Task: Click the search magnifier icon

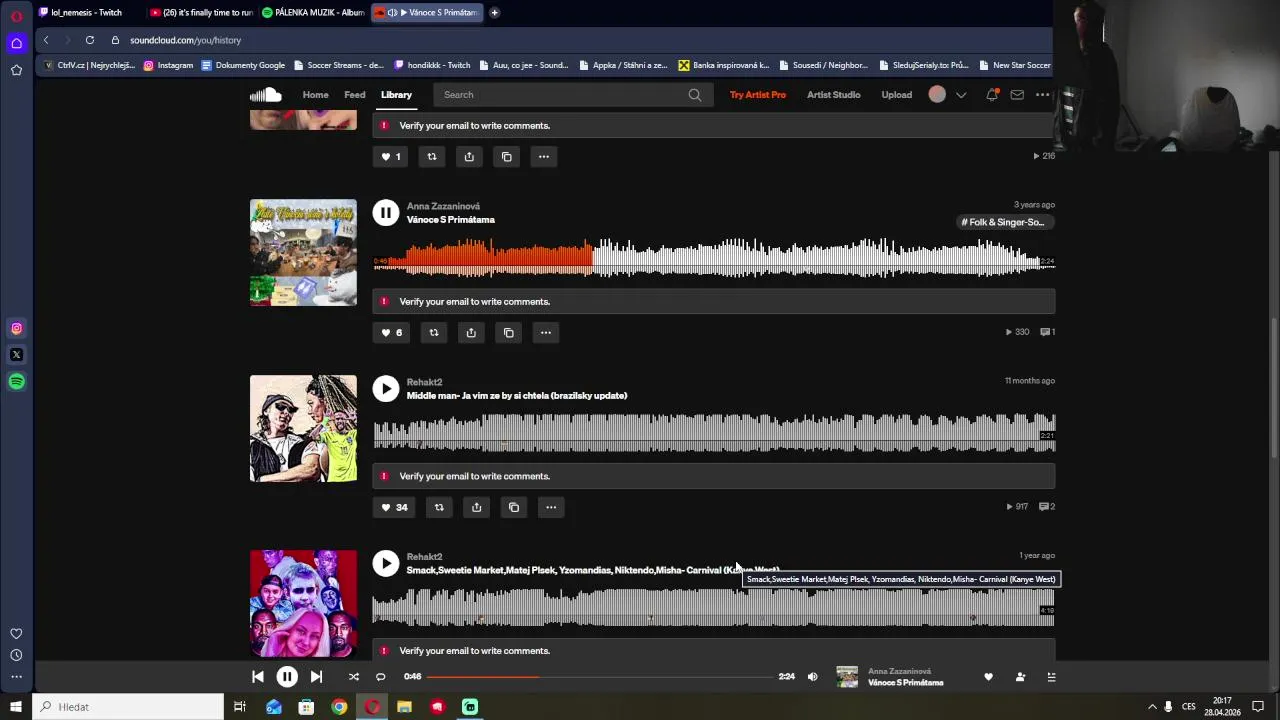Action: (x=695, y=95)
